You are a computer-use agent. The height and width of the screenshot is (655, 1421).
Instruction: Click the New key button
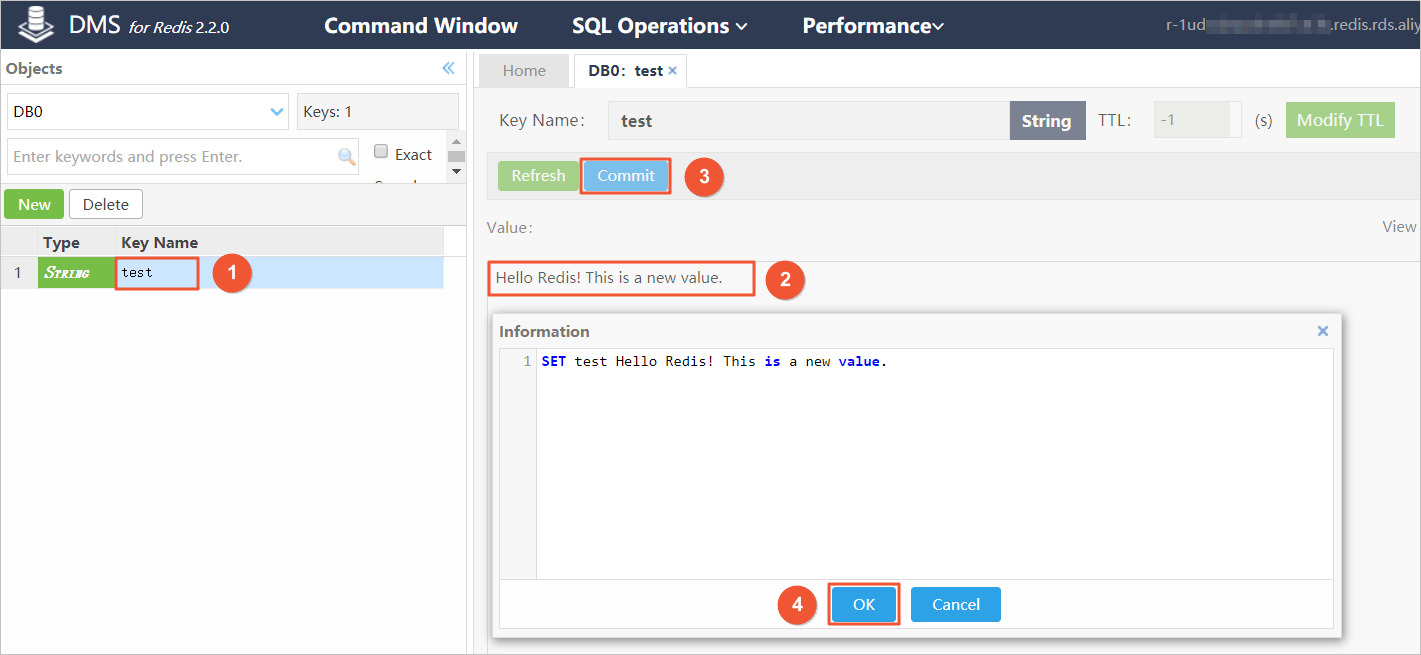(34, 204)
